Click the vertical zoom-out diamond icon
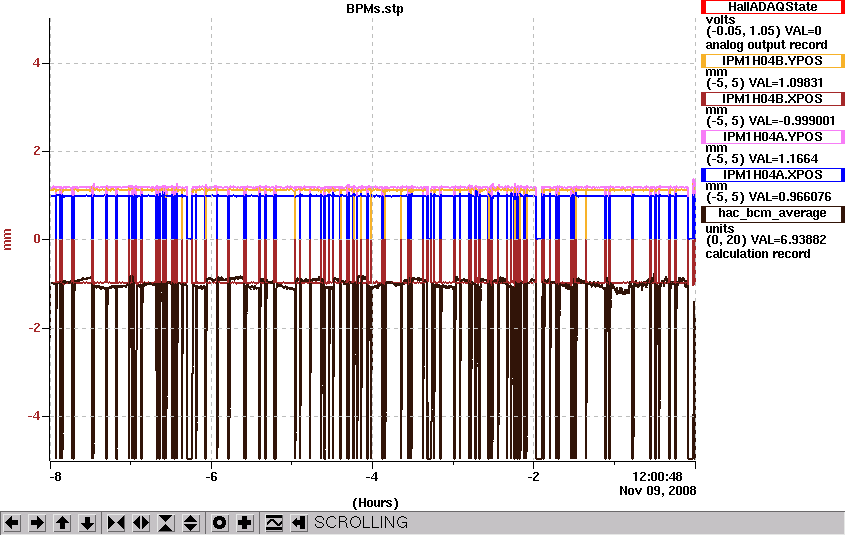Screen dimensions: 845x535 point(191,523)
